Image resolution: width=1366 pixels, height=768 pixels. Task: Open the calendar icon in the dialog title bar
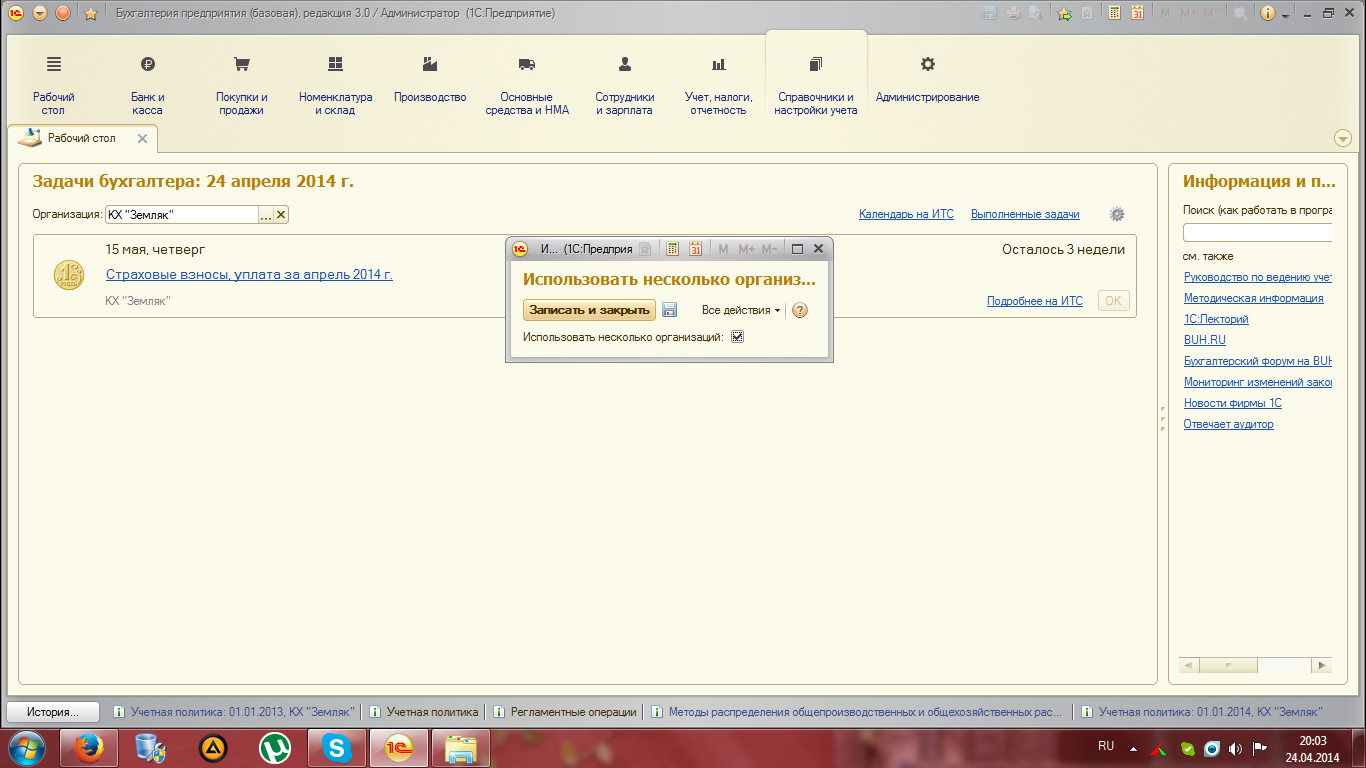(x=696, y=249)
